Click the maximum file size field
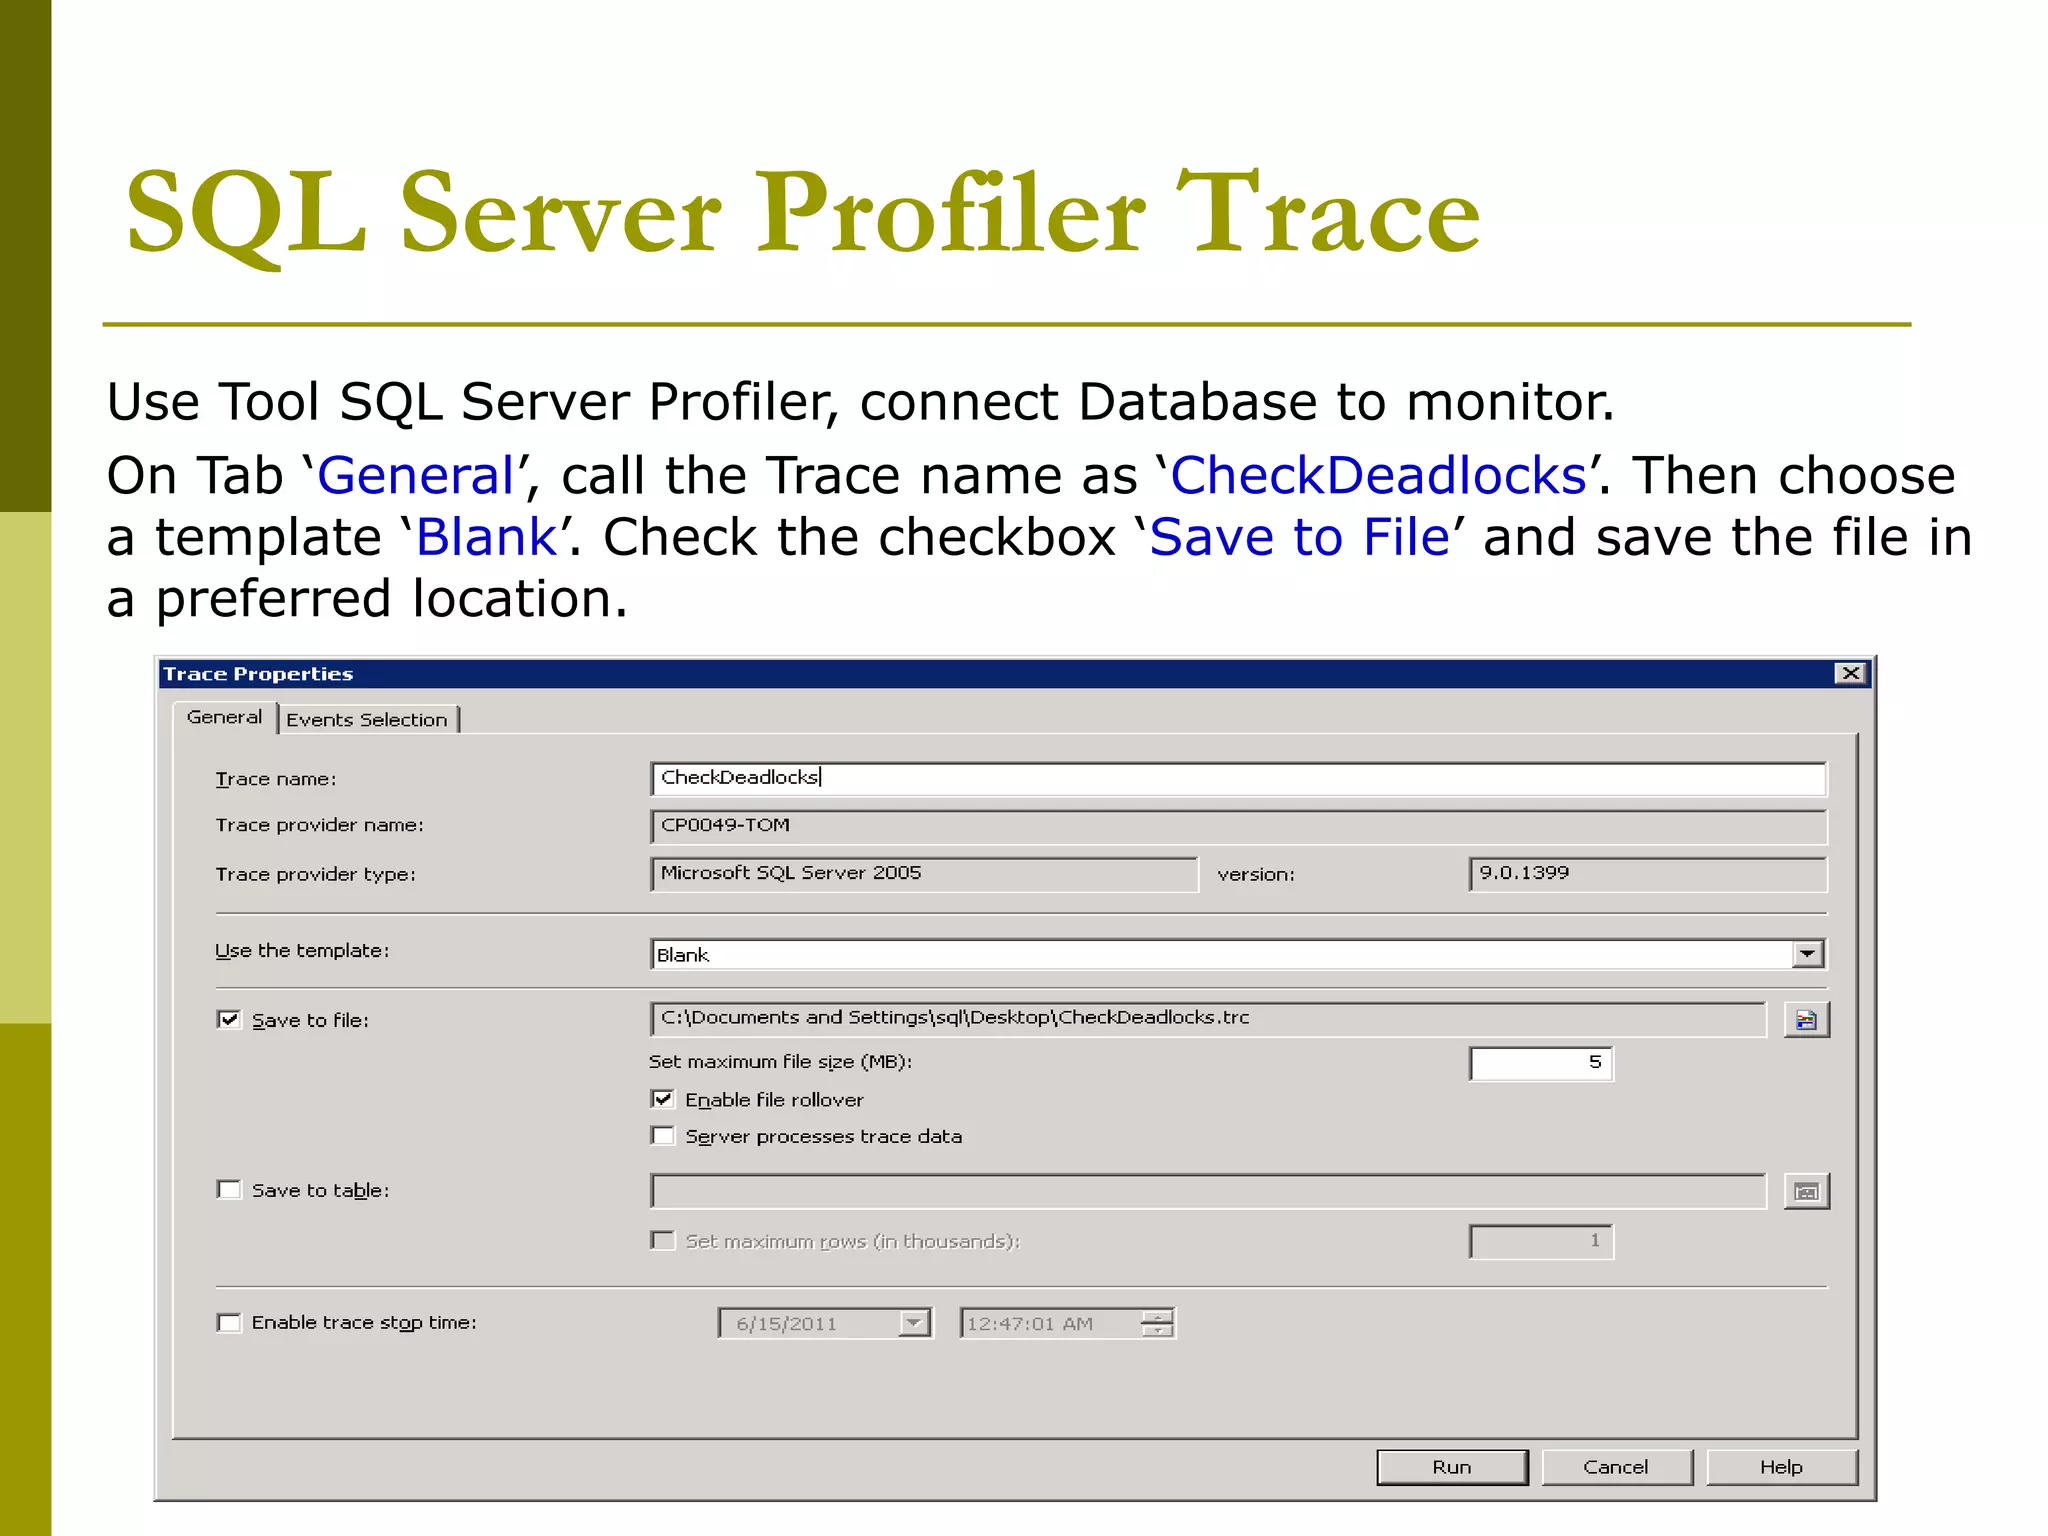The image size is (2048, 1536). [1541, 1063]
